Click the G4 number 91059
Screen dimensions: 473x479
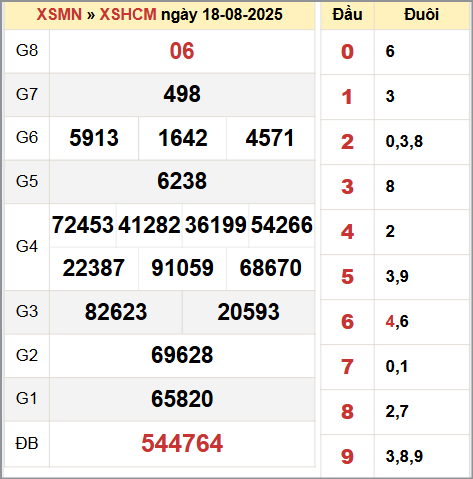click(x=182, y=268)
